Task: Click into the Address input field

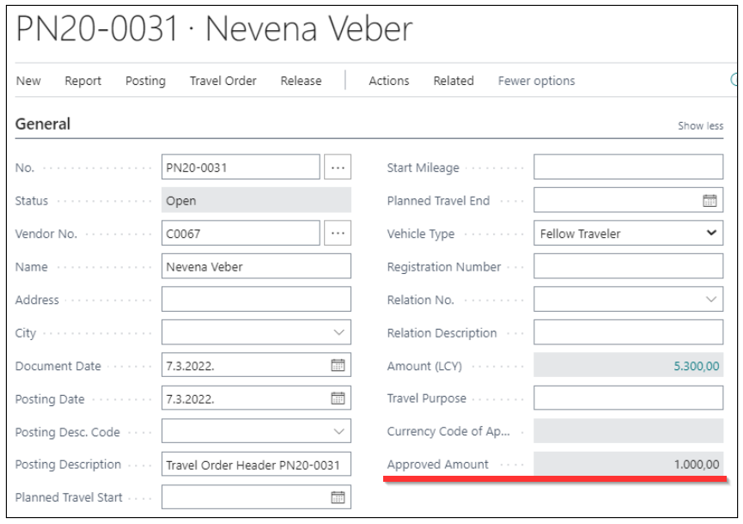Action: click(x=256, y=299)
